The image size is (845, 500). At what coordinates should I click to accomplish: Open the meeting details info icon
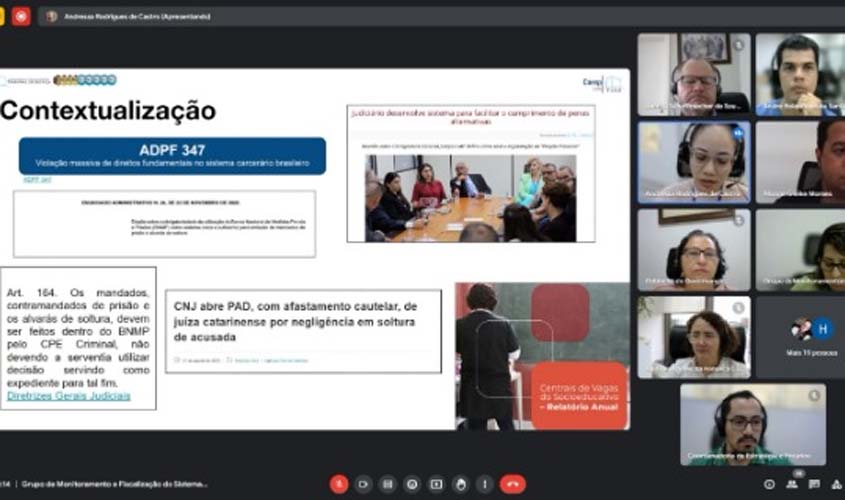point(769,485)
